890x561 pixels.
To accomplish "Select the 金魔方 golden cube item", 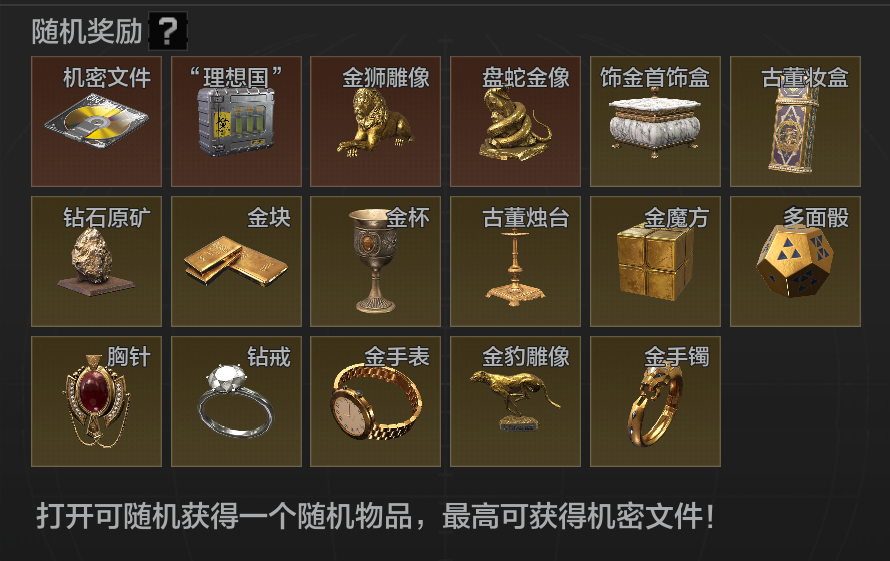I will 656,261.
